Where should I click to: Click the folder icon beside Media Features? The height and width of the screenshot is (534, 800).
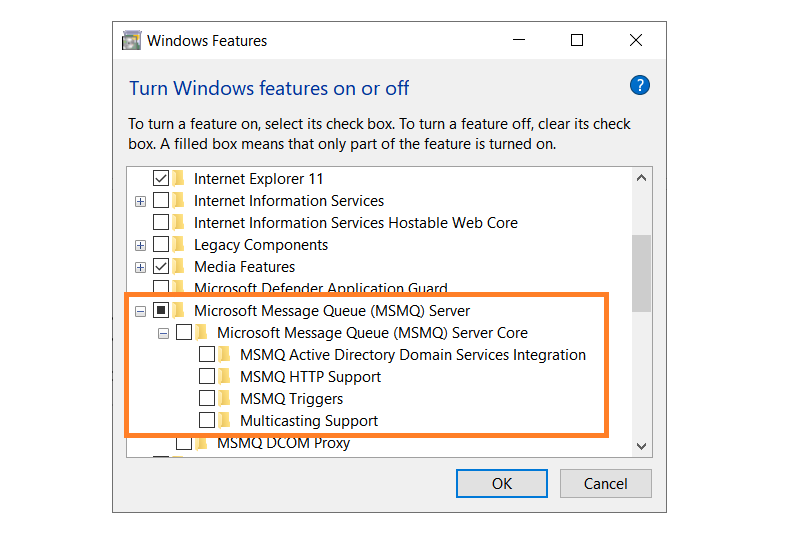[x=179, y=267]
